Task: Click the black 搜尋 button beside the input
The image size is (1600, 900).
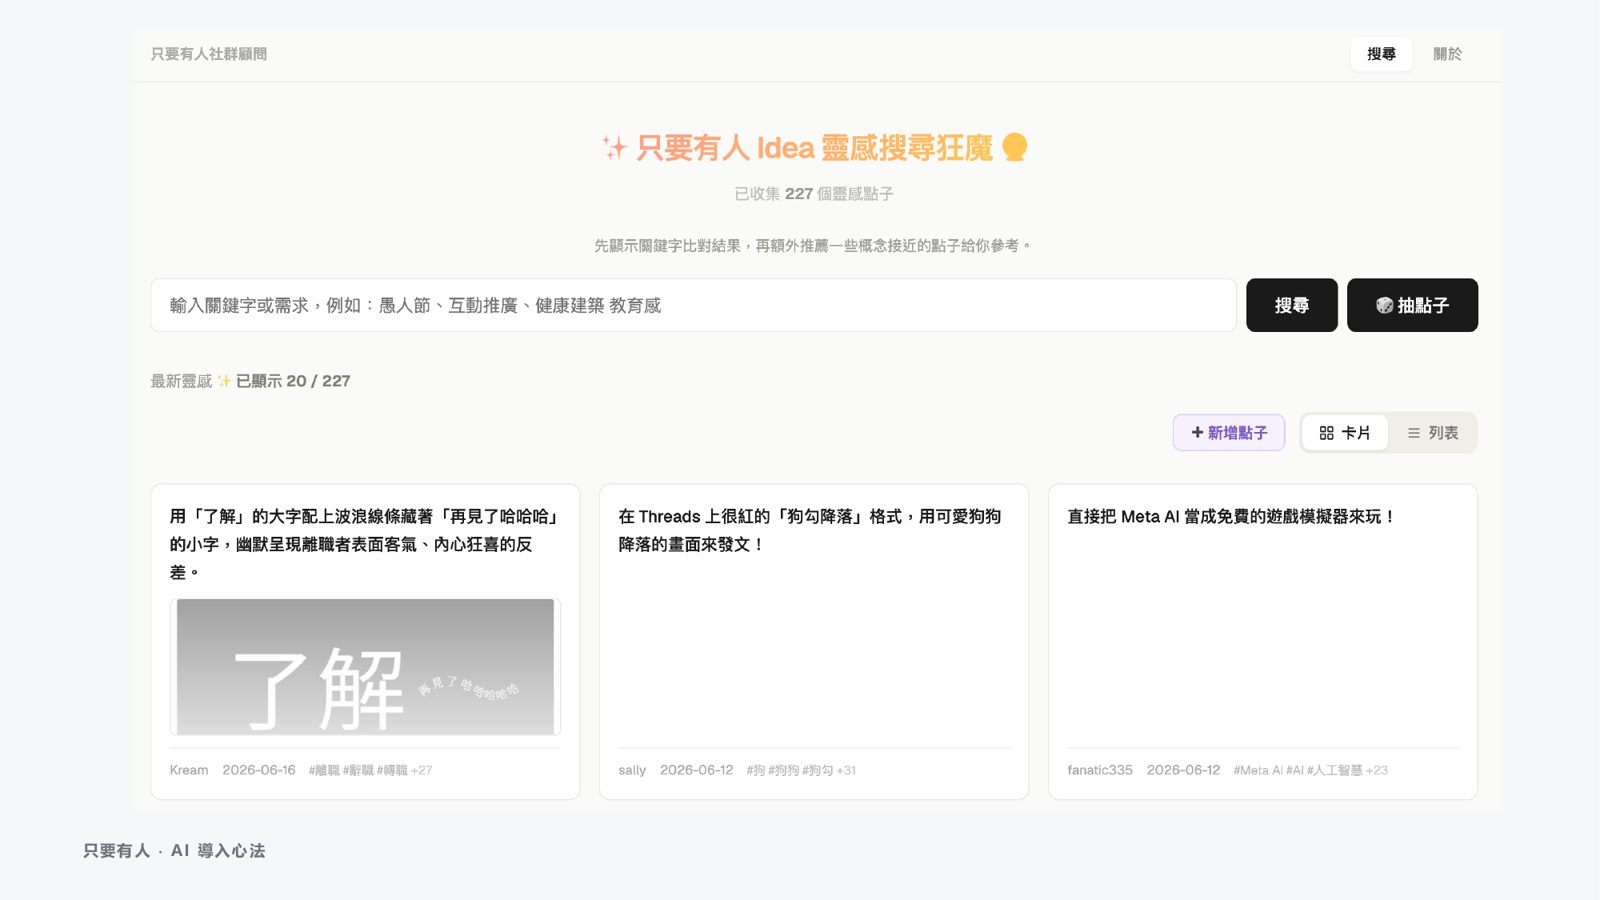Action: tap(1291, 305)
